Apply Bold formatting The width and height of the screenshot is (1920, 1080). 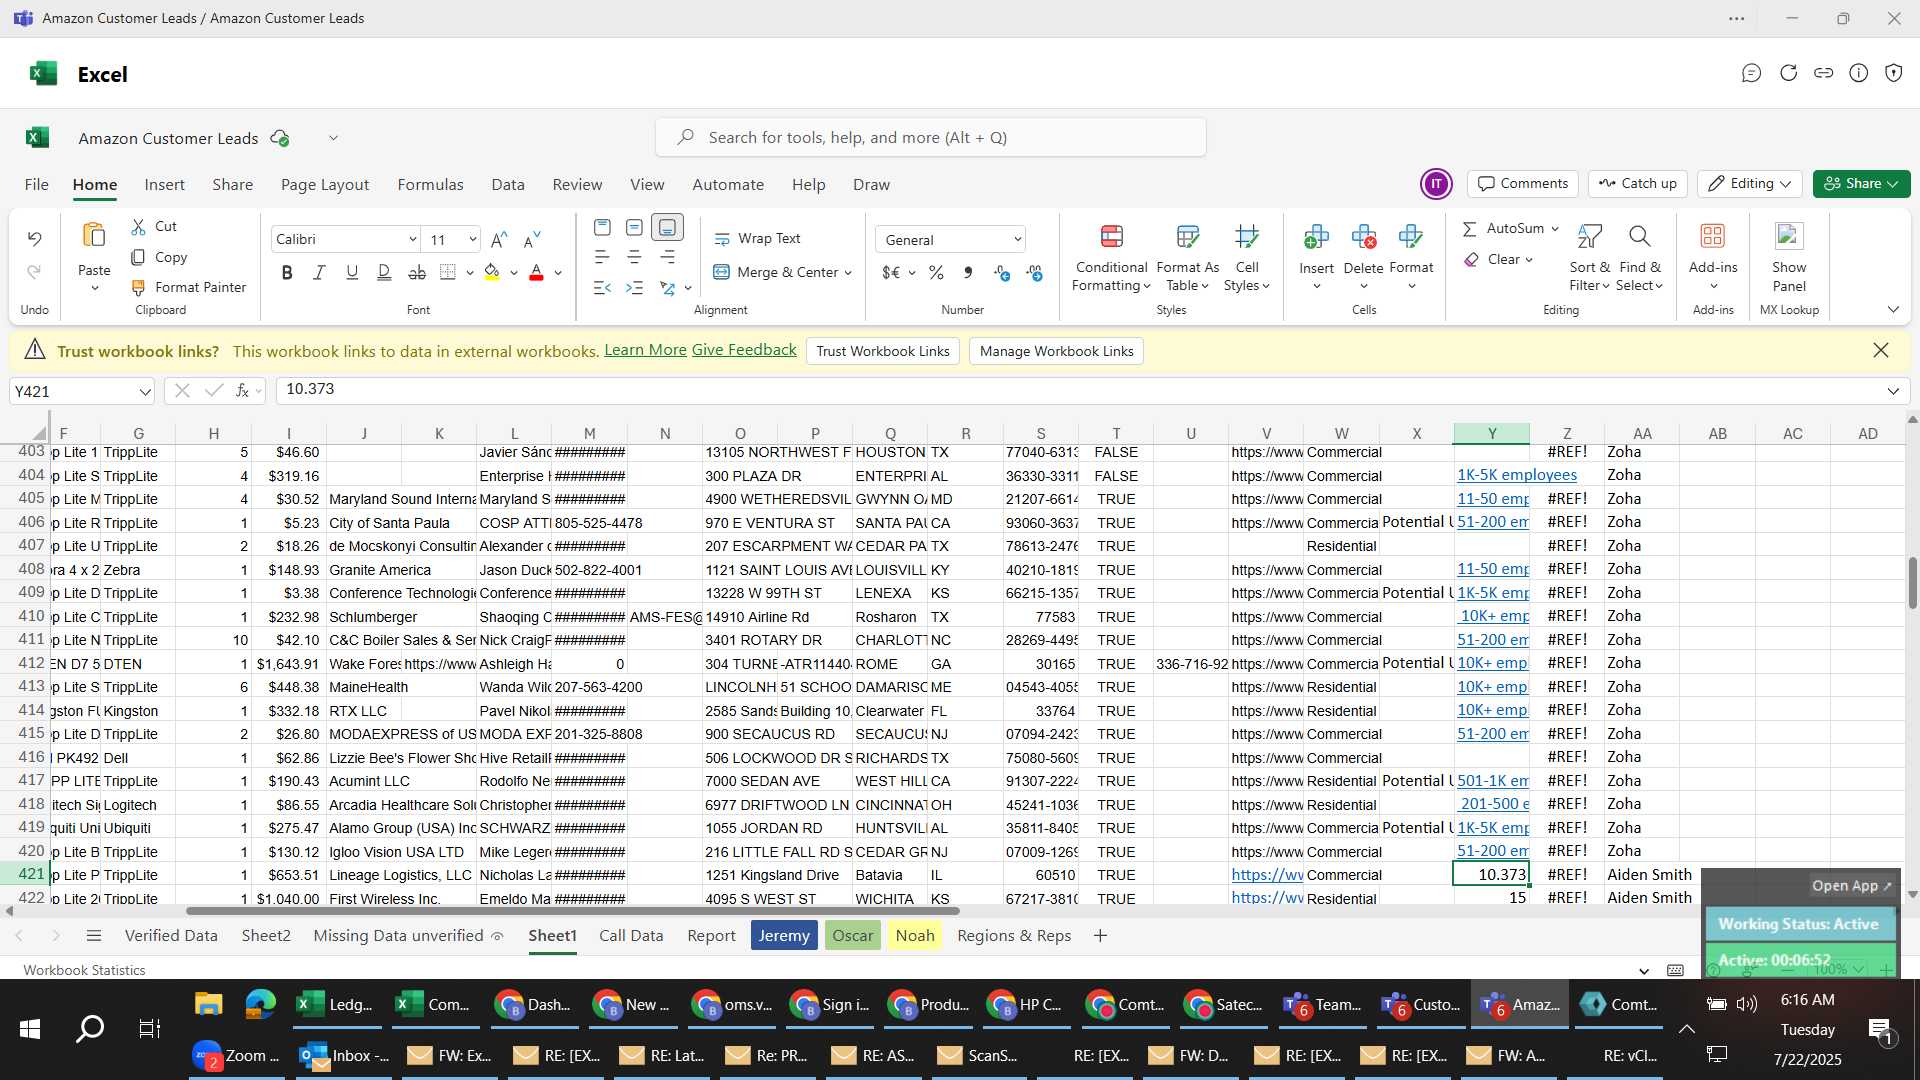click(x=287, y=272)
